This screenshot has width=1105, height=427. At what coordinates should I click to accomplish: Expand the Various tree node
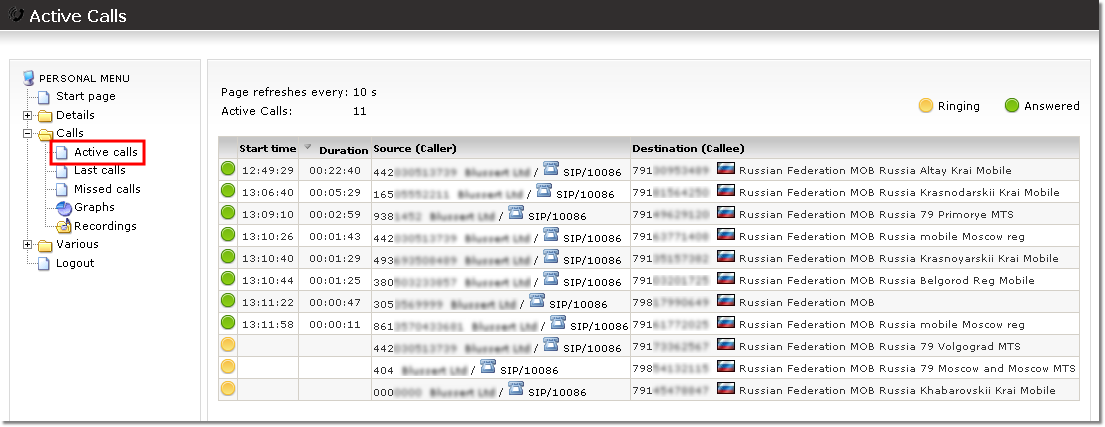(28, 245)
